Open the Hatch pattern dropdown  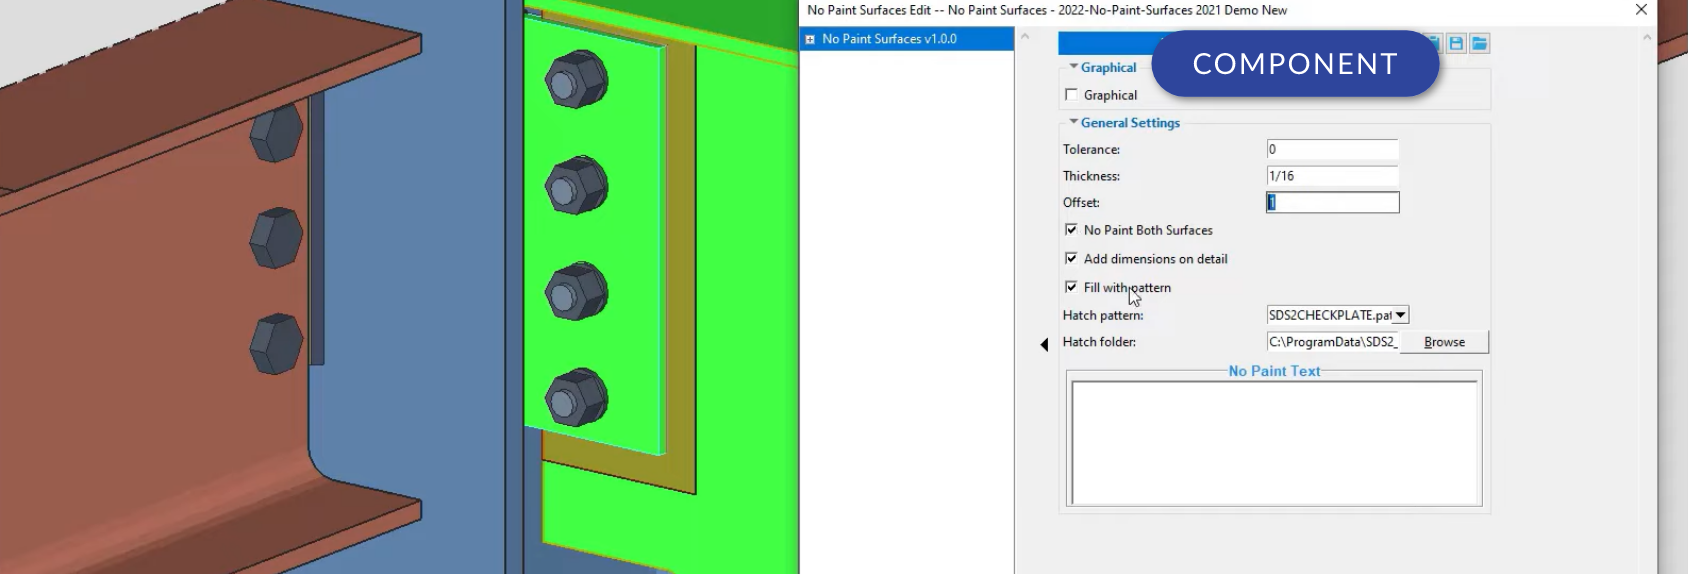(x=1400, y=315)
